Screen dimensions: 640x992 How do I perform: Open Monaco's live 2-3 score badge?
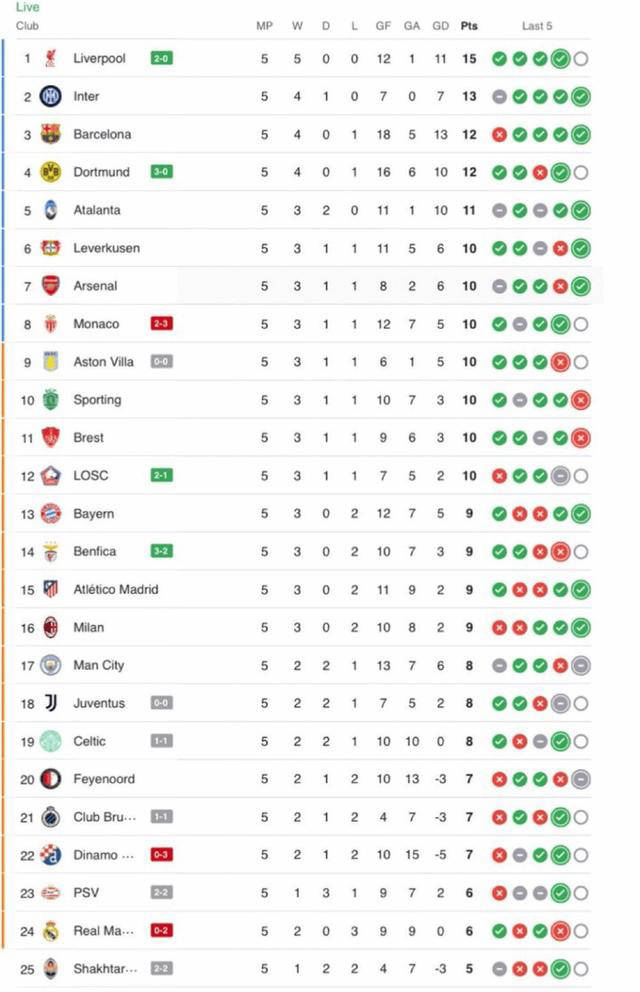pyautogui.click(x=161, y=324)
